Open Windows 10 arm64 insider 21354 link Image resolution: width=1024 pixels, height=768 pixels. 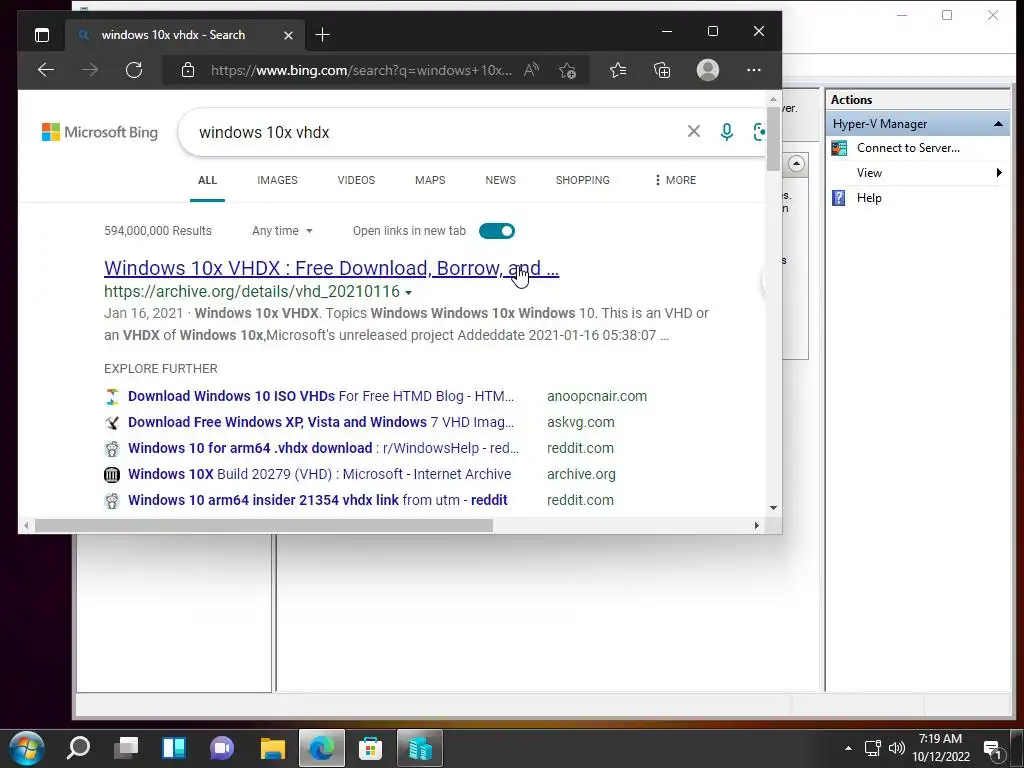click(317, 500)
